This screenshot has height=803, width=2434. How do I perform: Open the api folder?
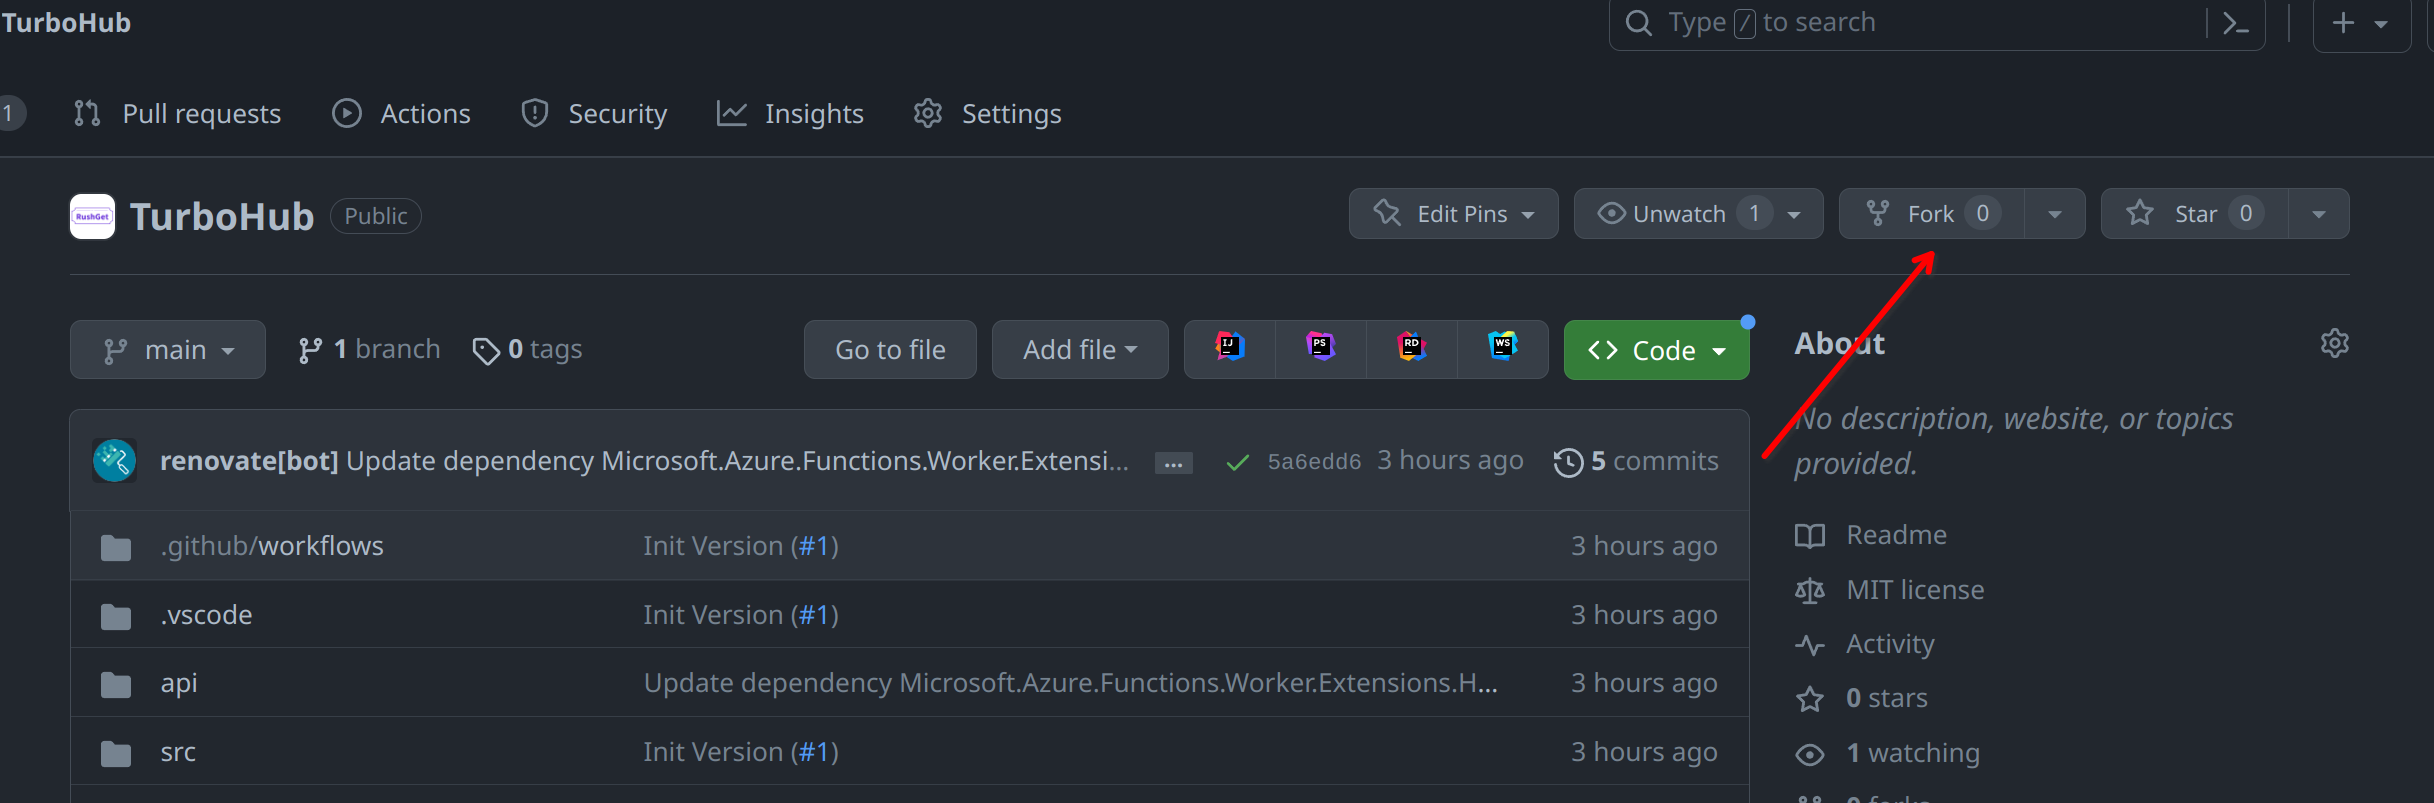[x=179, y=683]
